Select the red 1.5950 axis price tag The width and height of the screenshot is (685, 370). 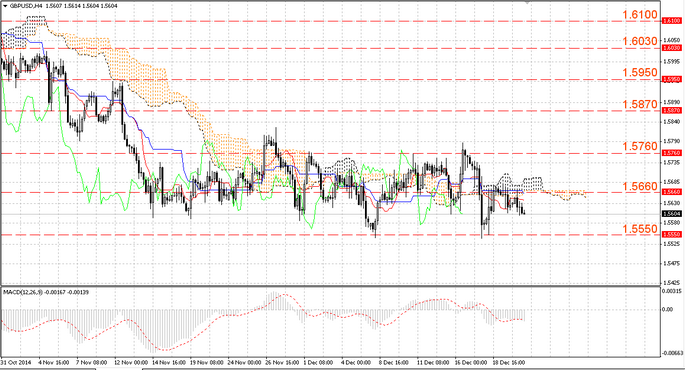pyautogui.click(x=672, y=79)
